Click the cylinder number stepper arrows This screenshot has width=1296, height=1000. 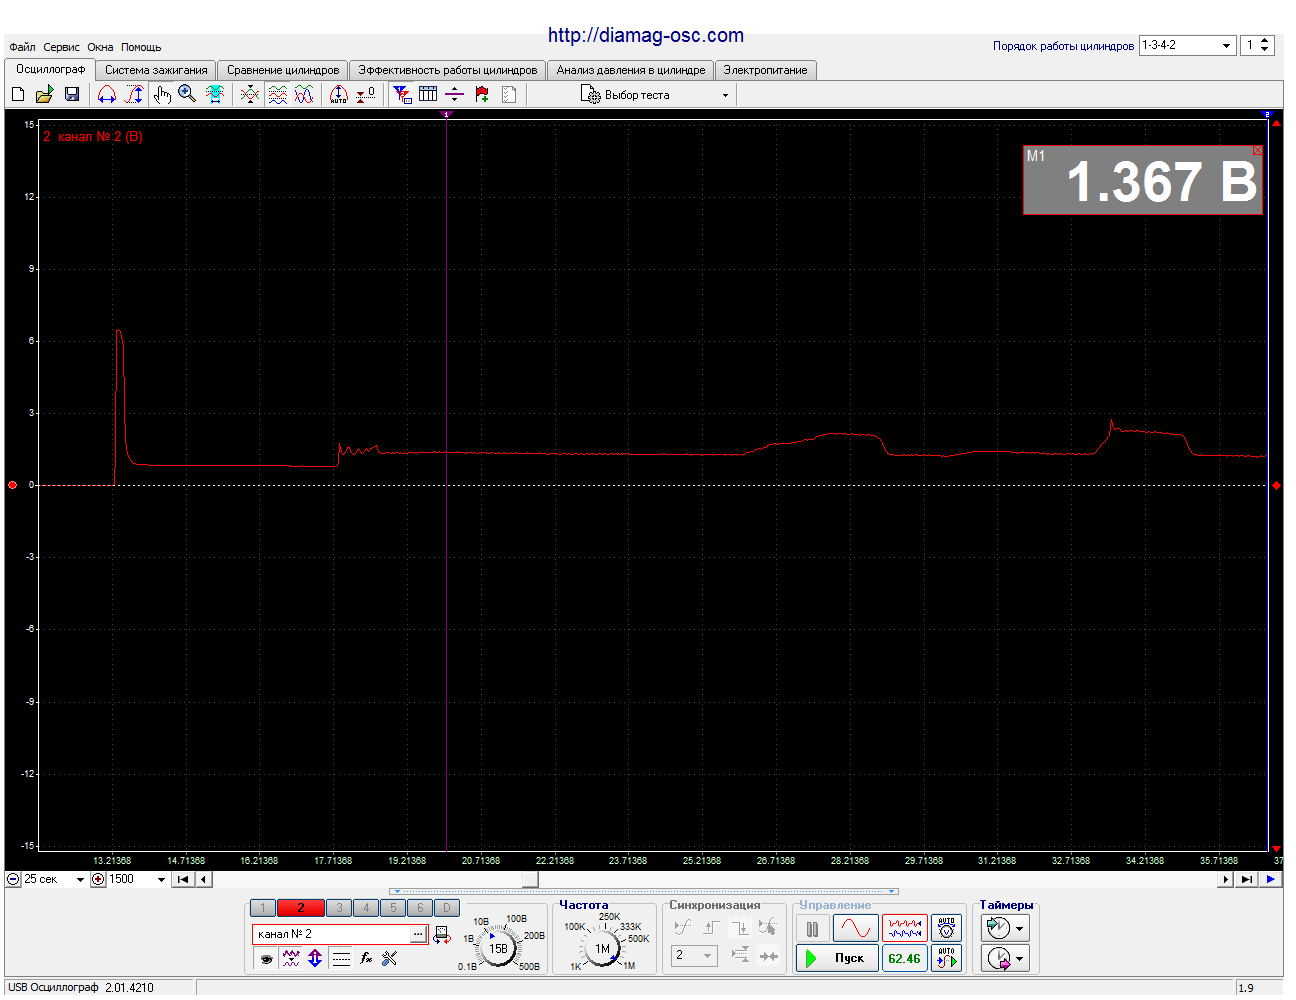(1265, 45)
